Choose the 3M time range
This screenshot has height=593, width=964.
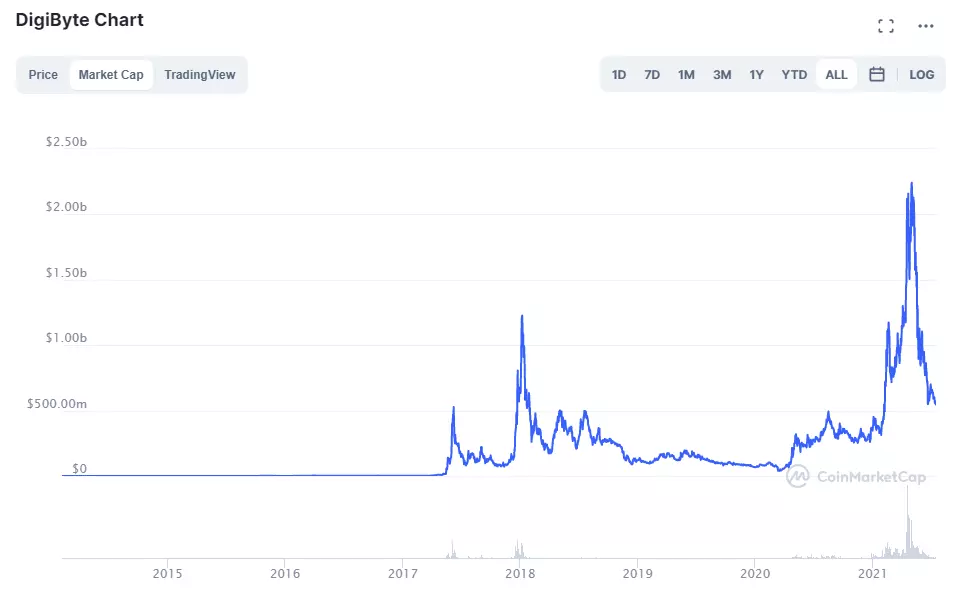click(x=722, y=74)
